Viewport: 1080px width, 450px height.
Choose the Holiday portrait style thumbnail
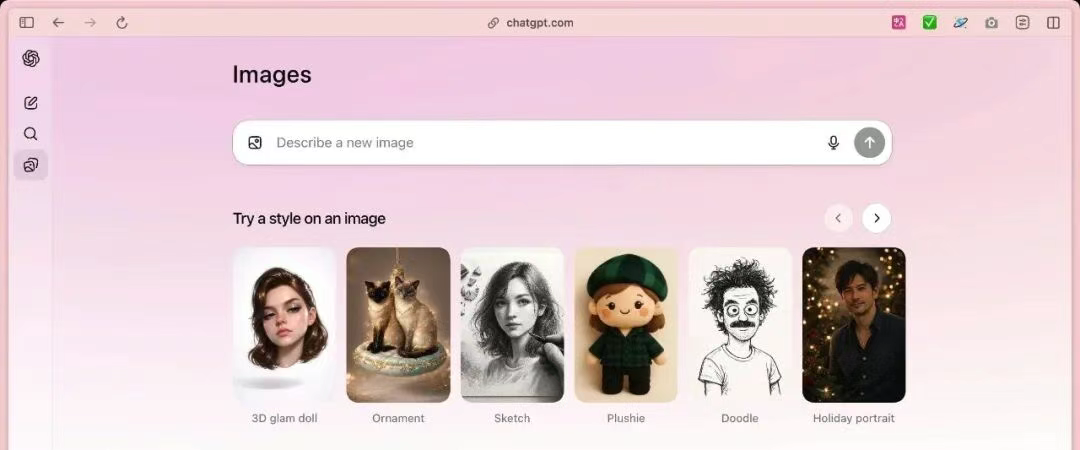854,325
